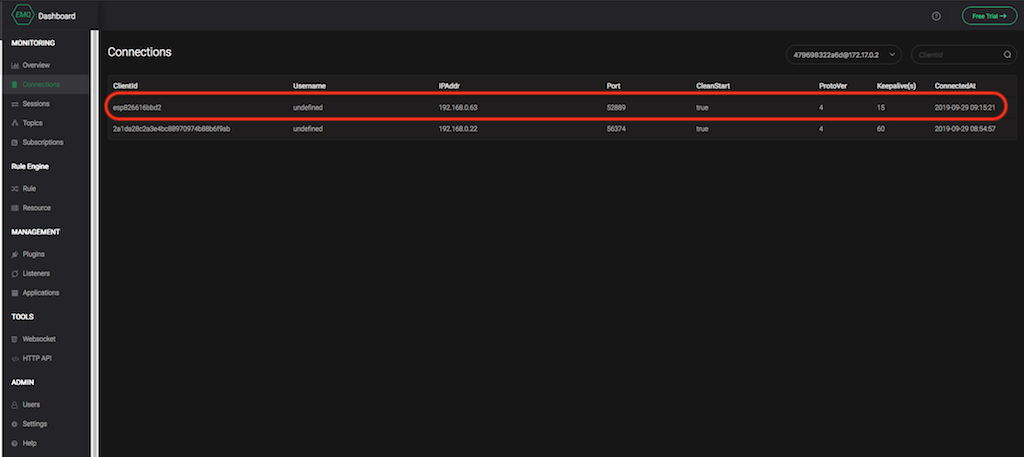Click keepalive value 15
The height and width of the screenshot is (457, 1024).
pos(880,108)
